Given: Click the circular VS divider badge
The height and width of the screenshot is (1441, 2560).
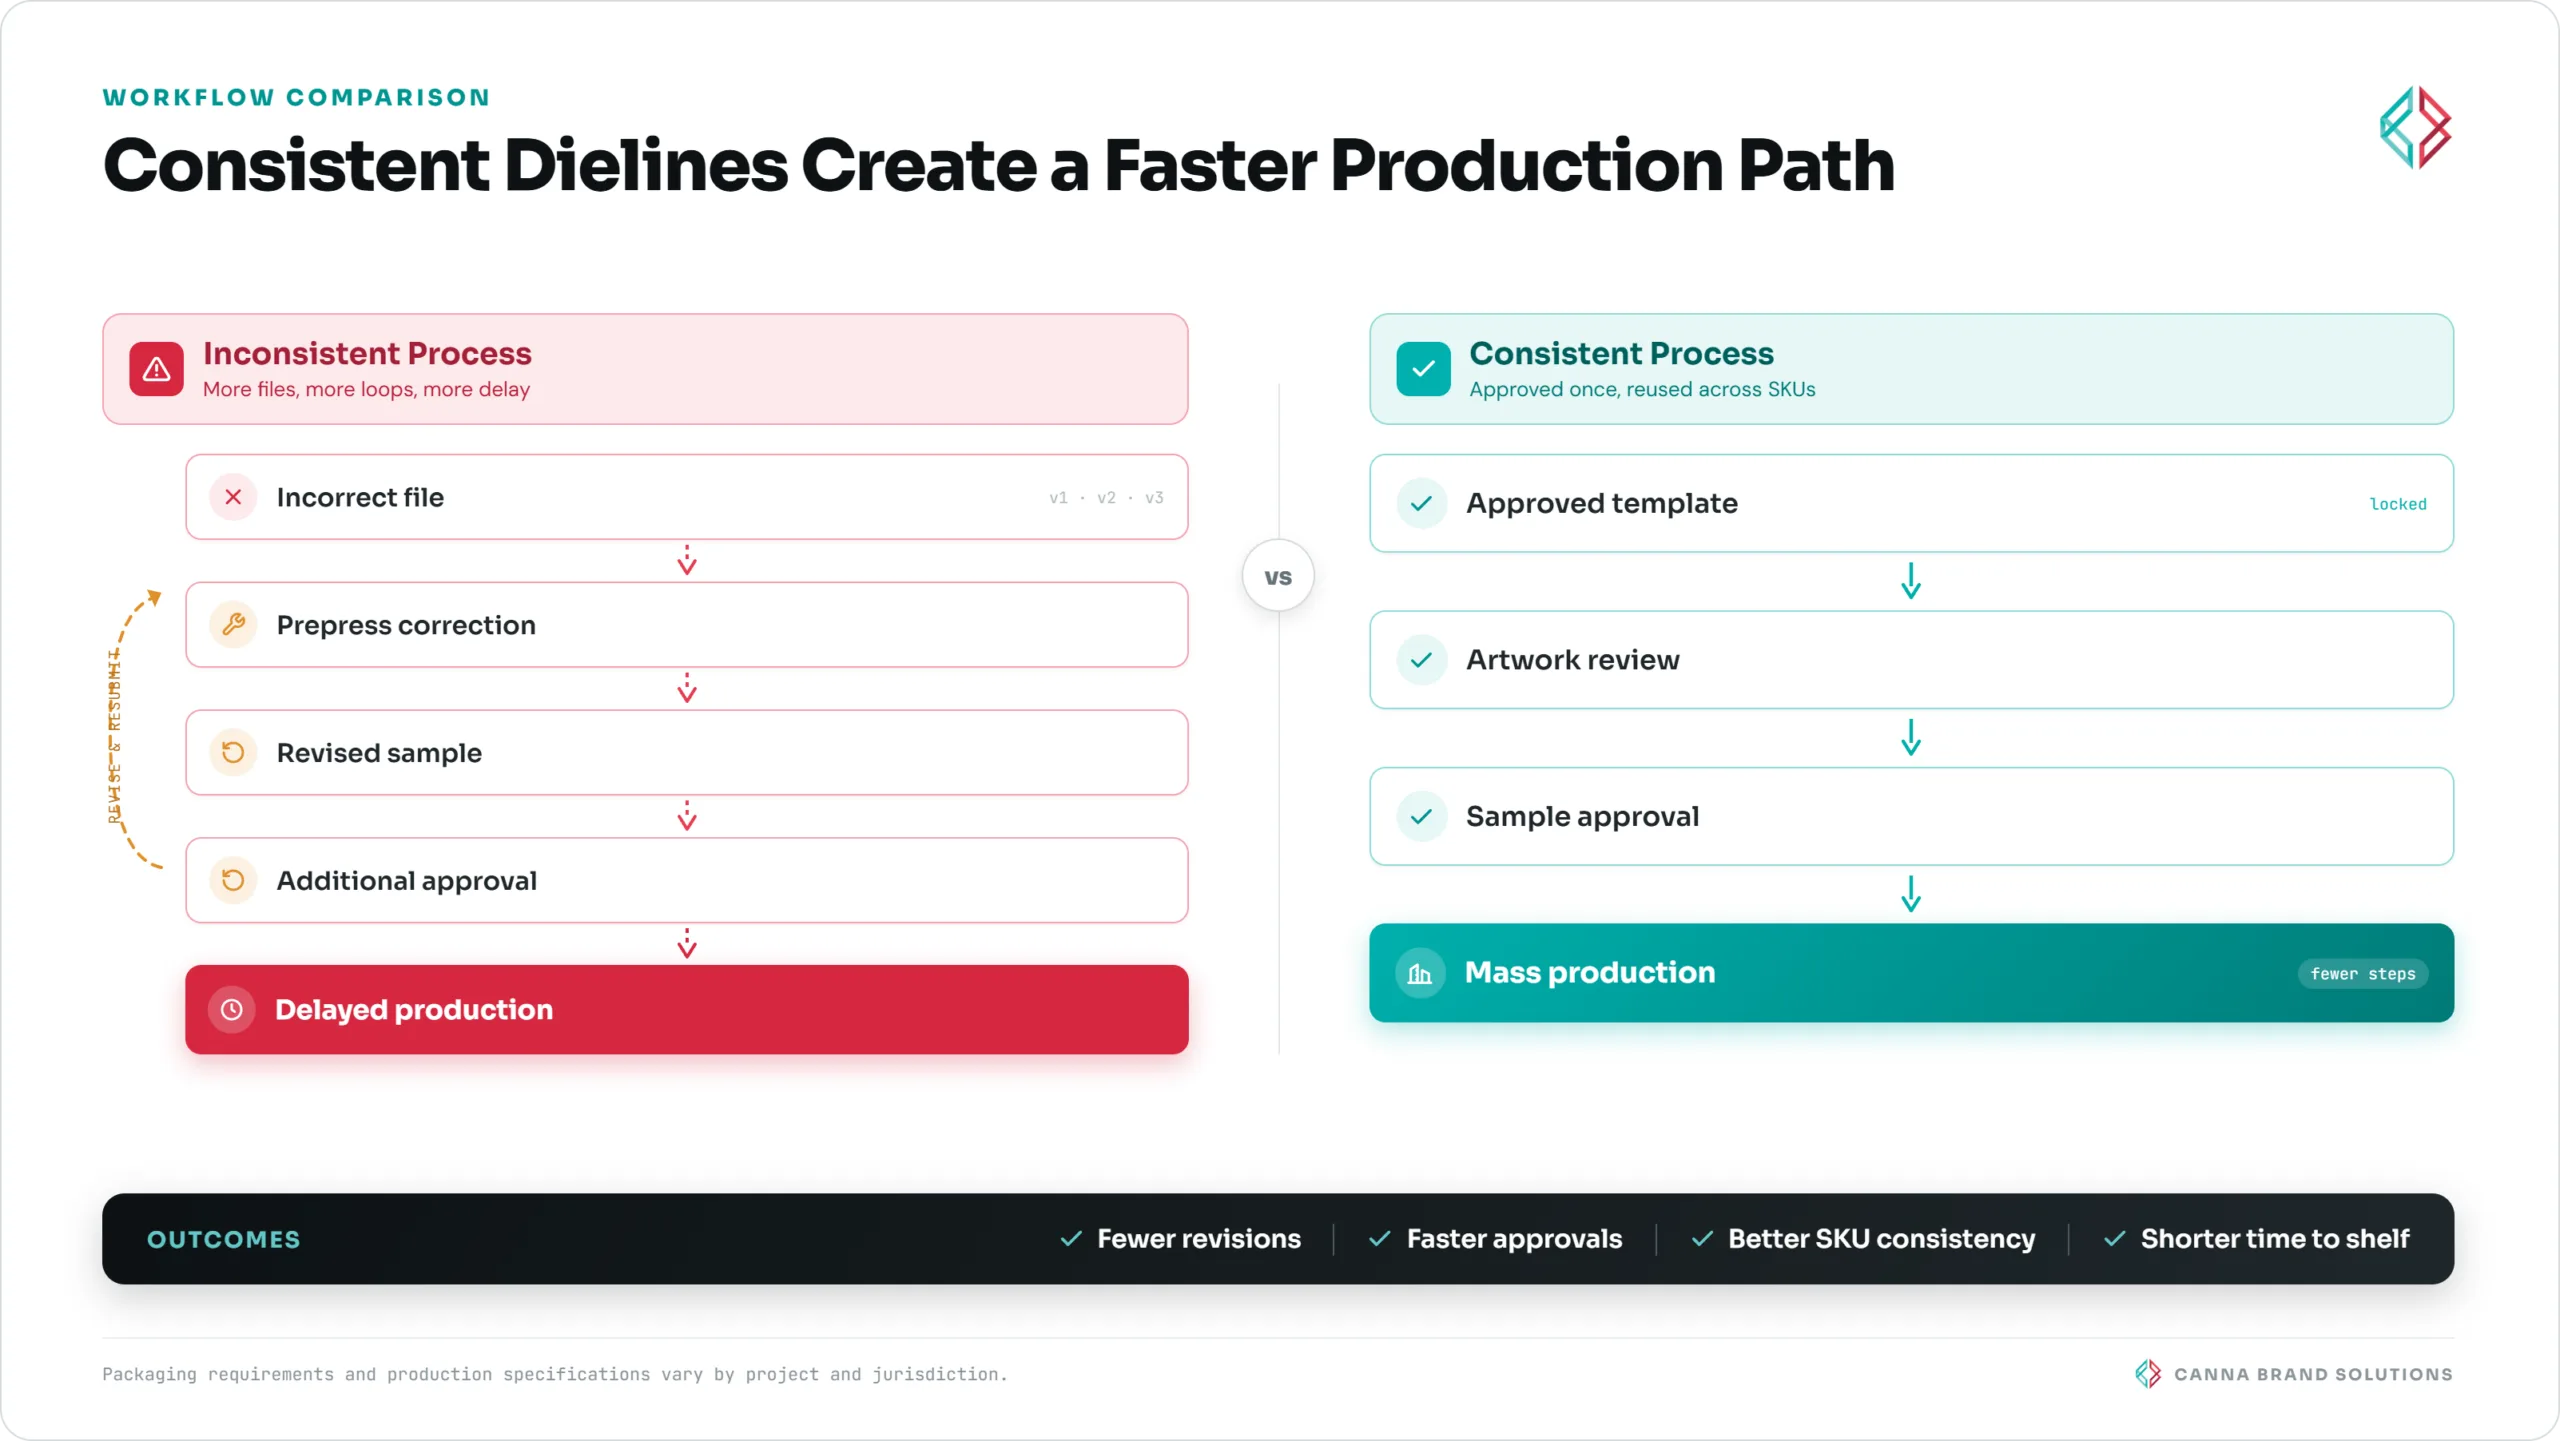Looking at the screenshot, I should (1278, 577).
